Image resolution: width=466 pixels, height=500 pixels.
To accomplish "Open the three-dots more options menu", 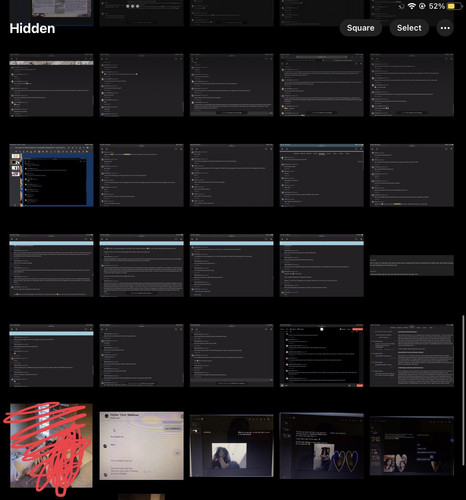I will 445,28.
